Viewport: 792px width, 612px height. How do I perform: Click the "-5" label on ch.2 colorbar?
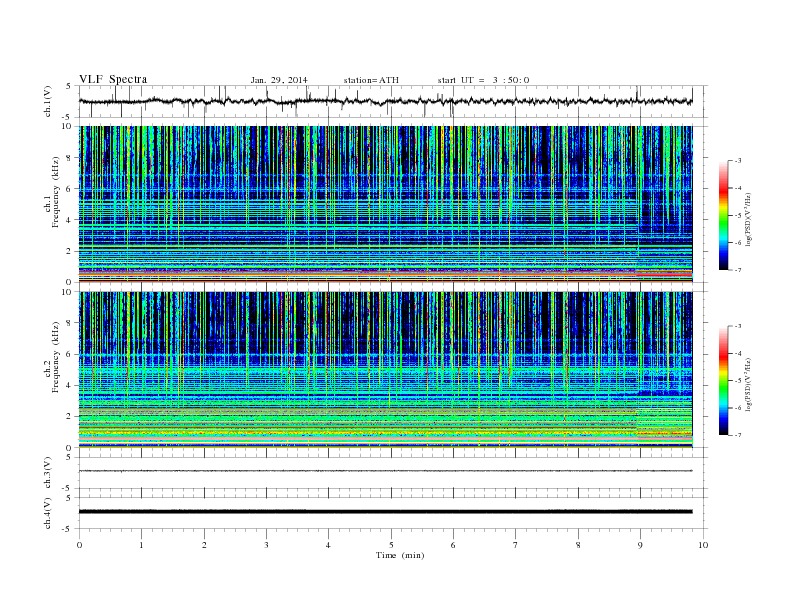click(738, 381)
